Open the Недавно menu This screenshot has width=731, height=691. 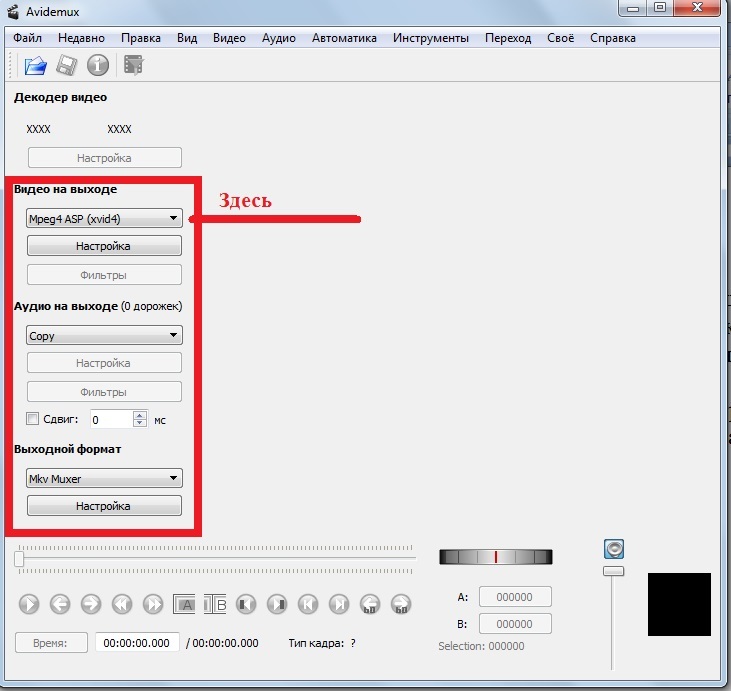(81, 38)
